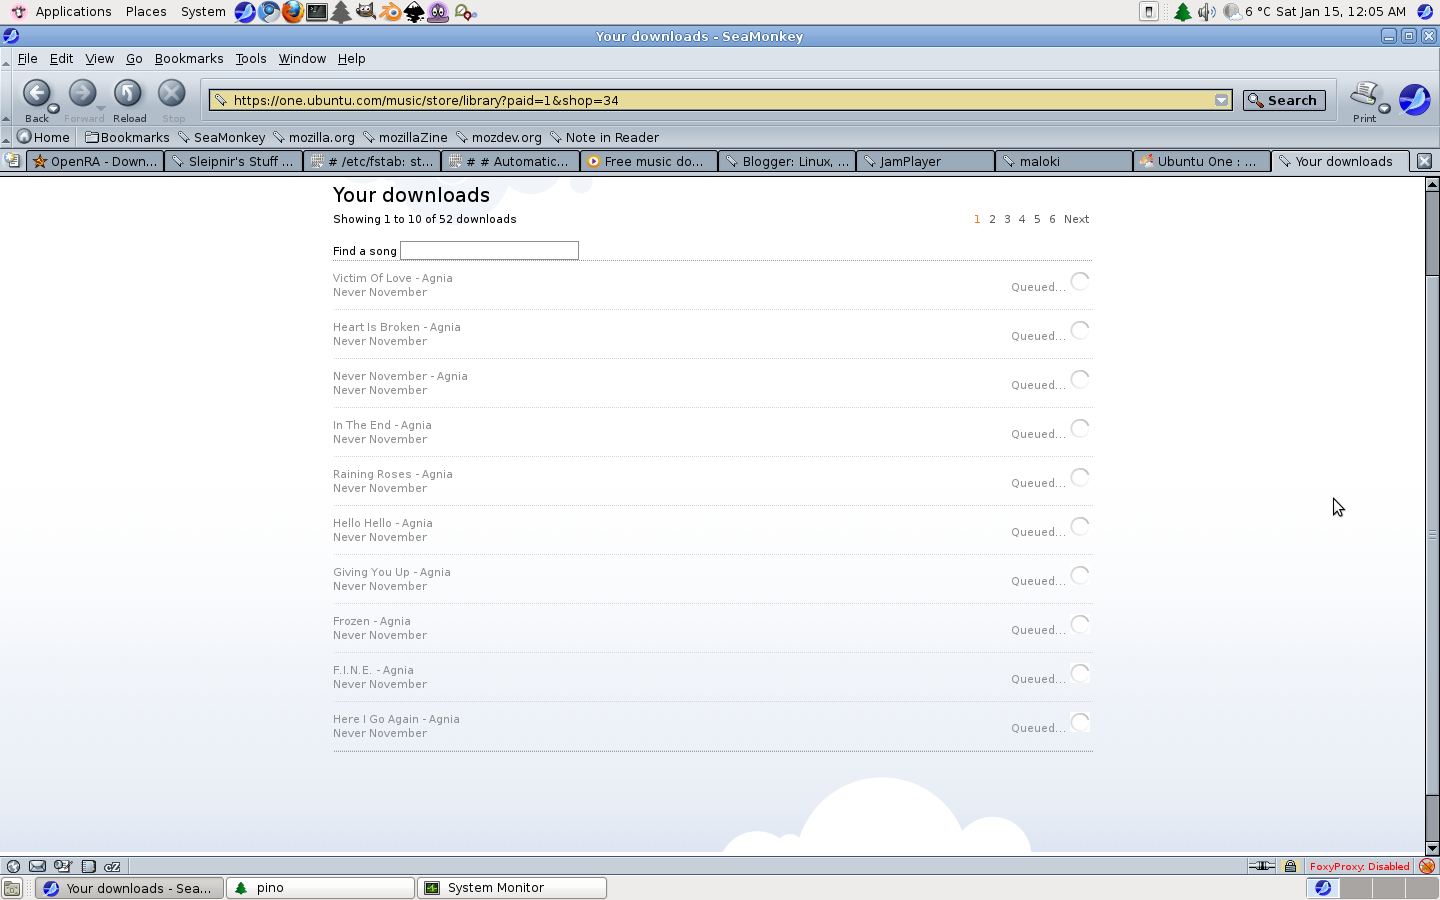Click the SeaMonkey throbber logo in toolbar
Screen dimensions: 1440x900
coord(1414,99)
